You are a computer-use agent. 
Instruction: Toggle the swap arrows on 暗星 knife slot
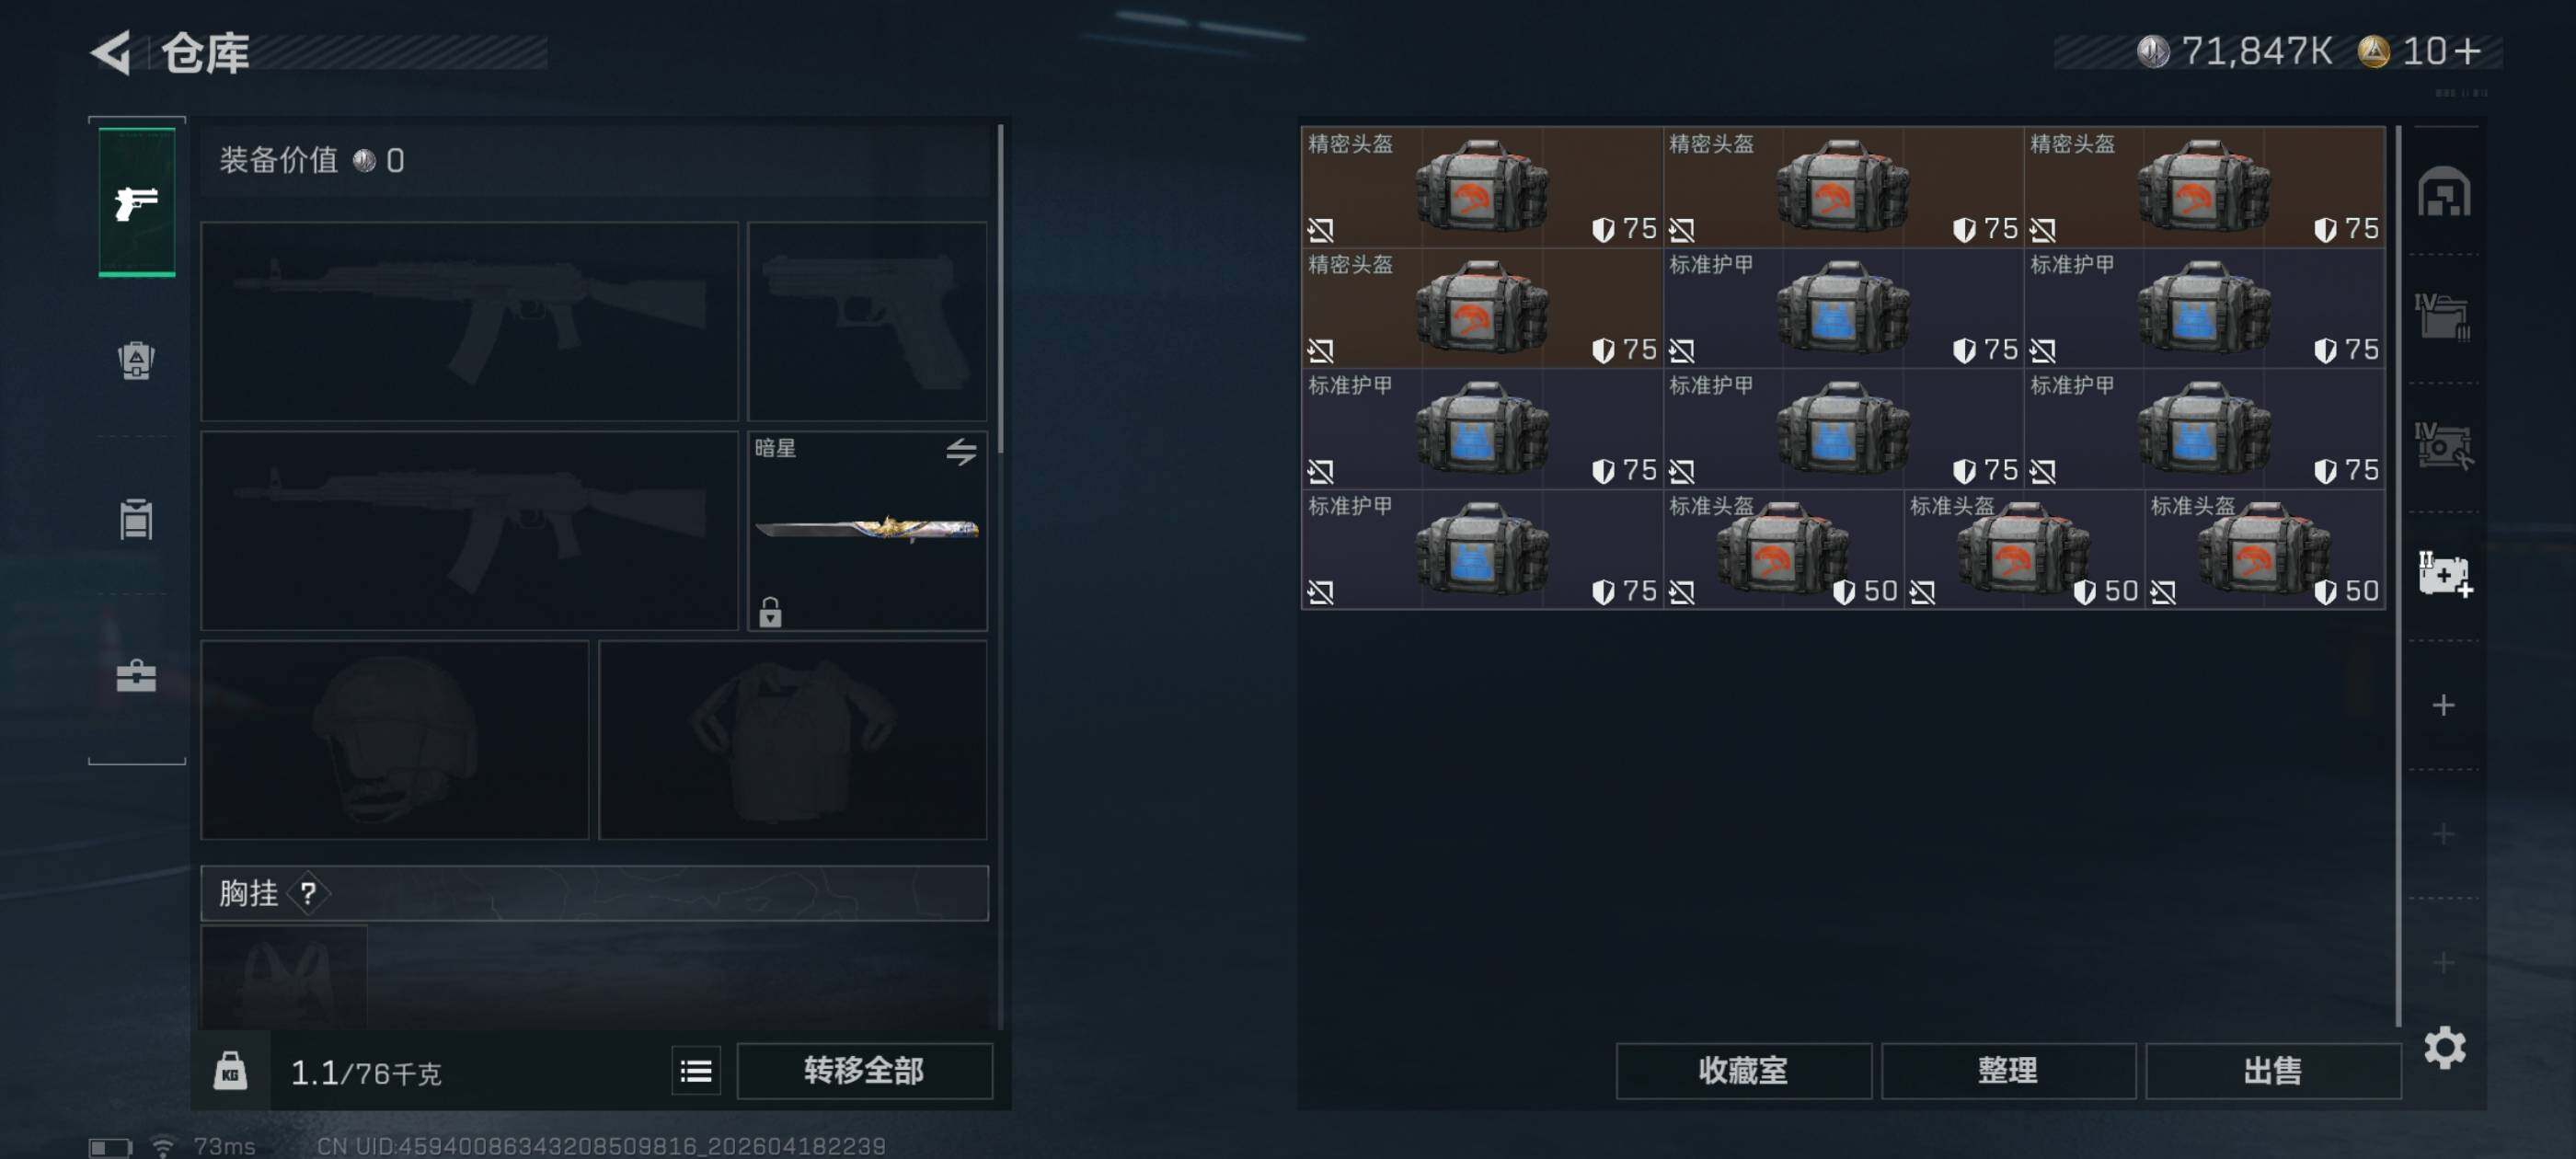point(961,452)
